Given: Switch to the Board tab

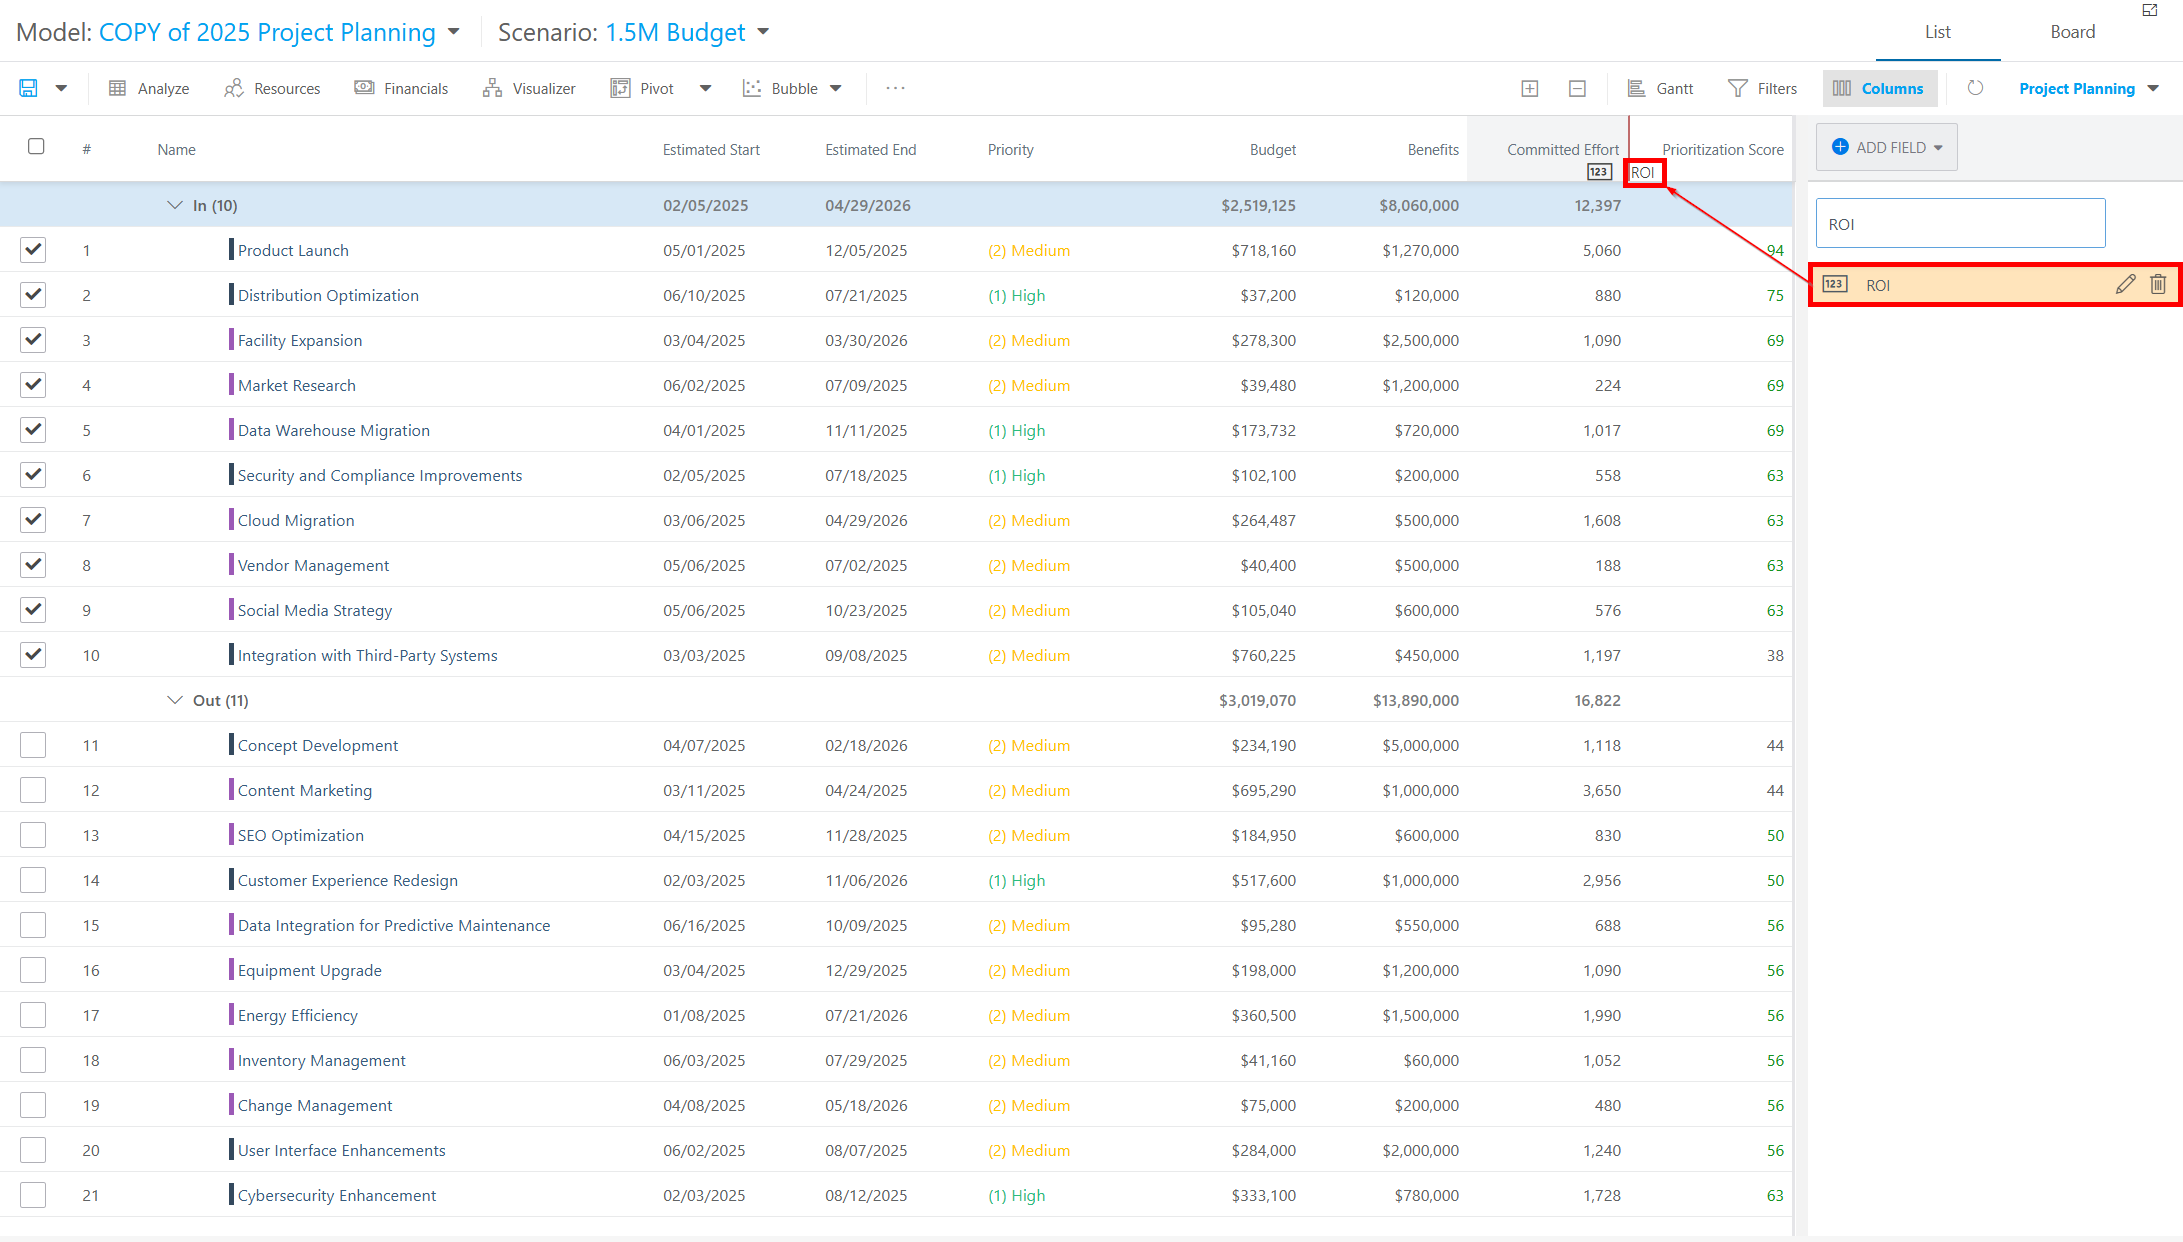Looking at the screenshot, I should tap(2072, 32).
